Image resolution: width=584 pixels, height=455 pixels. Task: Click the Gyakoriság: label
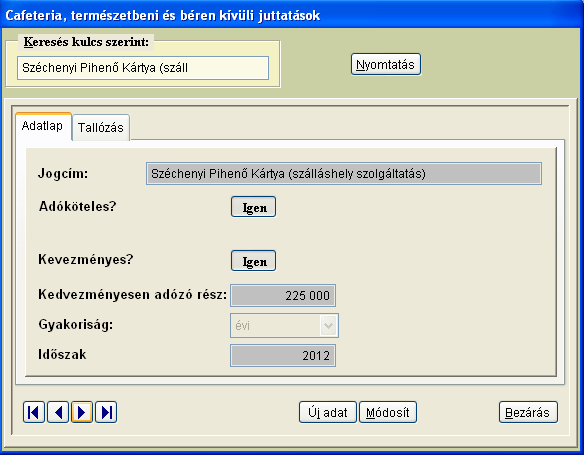(x=76, y=325)
